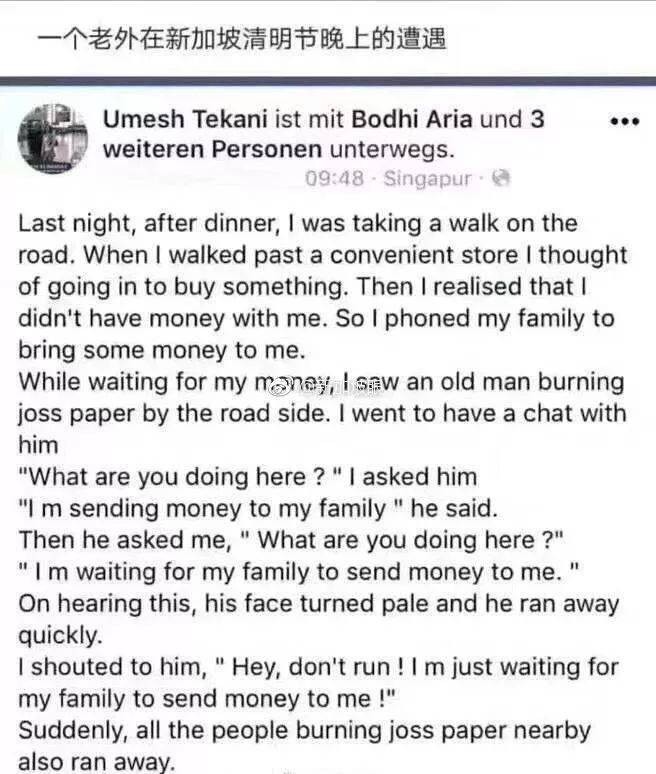
Task: Click the Chinese headline above the post
Action: (240, 39)
